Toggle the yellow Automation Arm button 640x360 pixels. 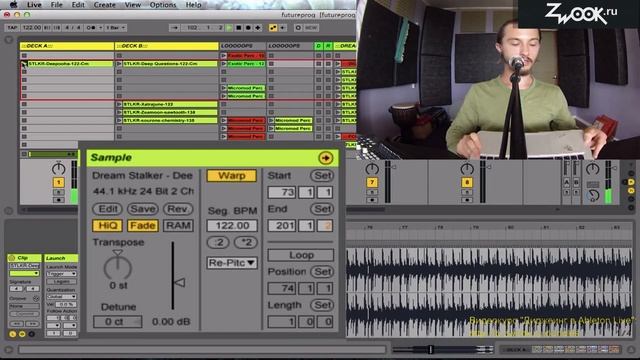(x=273, y=28)
